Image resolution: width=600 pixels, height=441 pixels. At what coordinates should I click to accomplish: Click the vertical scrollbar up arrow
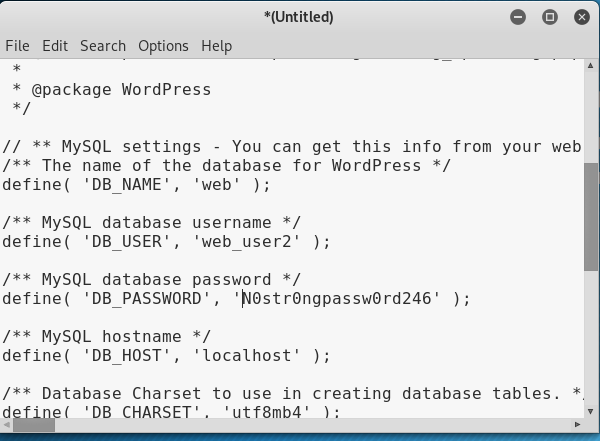click(x=590, y=66)
